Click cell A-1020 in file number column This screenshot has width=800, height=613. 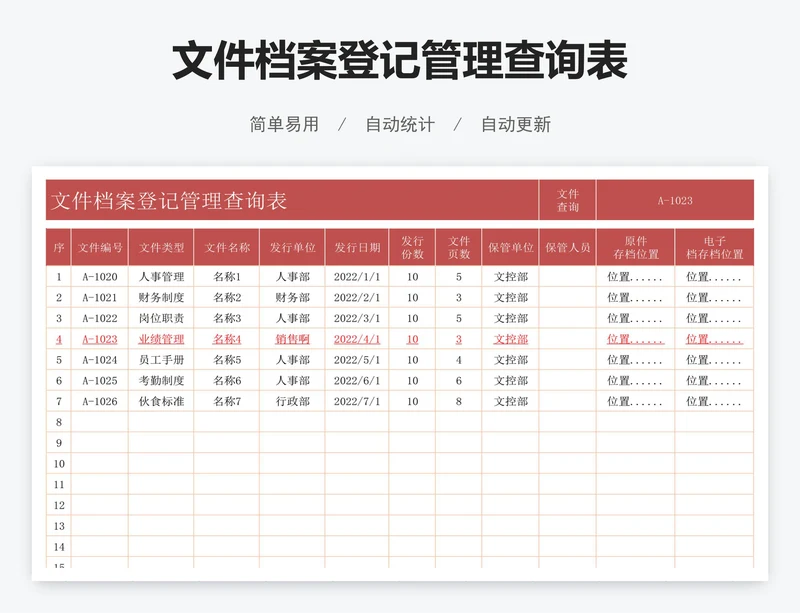(x=100, y=277)
